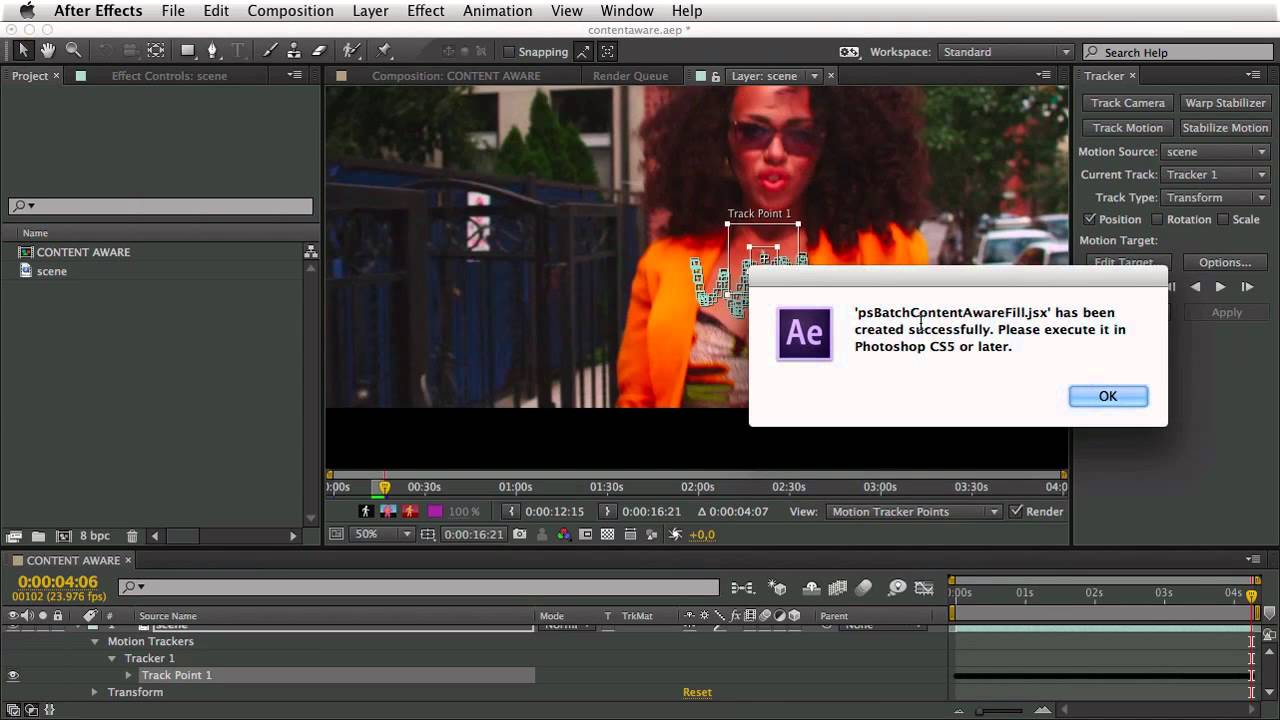Select the Rectangle shape tool

tap(188, 50)
